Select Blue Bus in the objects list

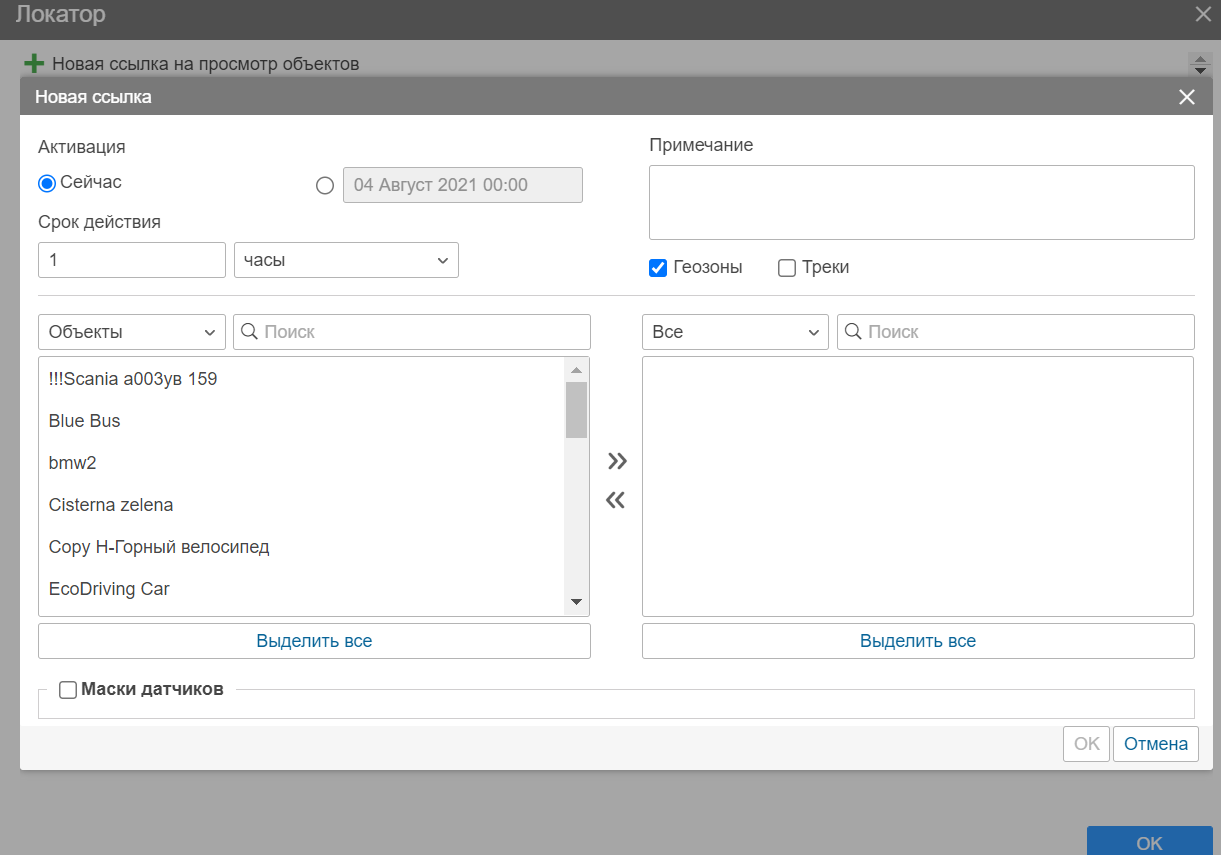[85, 421]
